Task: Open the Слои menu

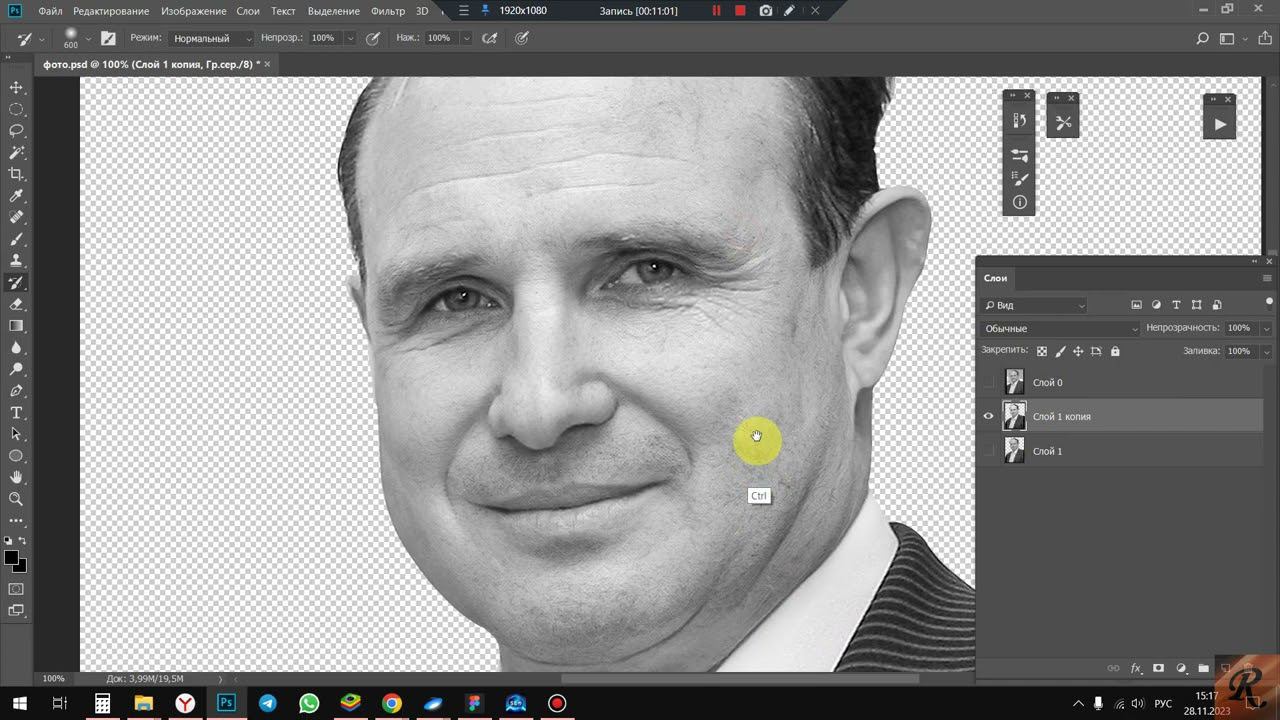Action: 248,11
